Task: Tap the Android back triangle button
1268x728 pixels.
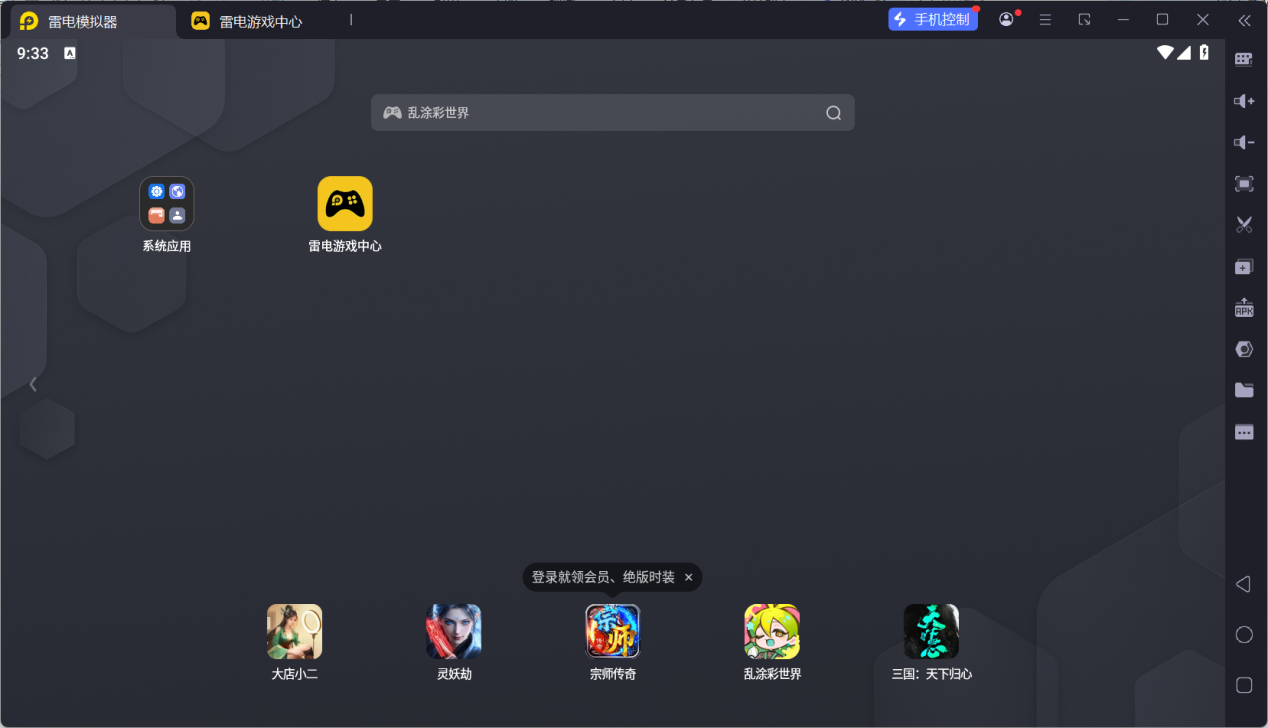Action: tap(1243, 584)
